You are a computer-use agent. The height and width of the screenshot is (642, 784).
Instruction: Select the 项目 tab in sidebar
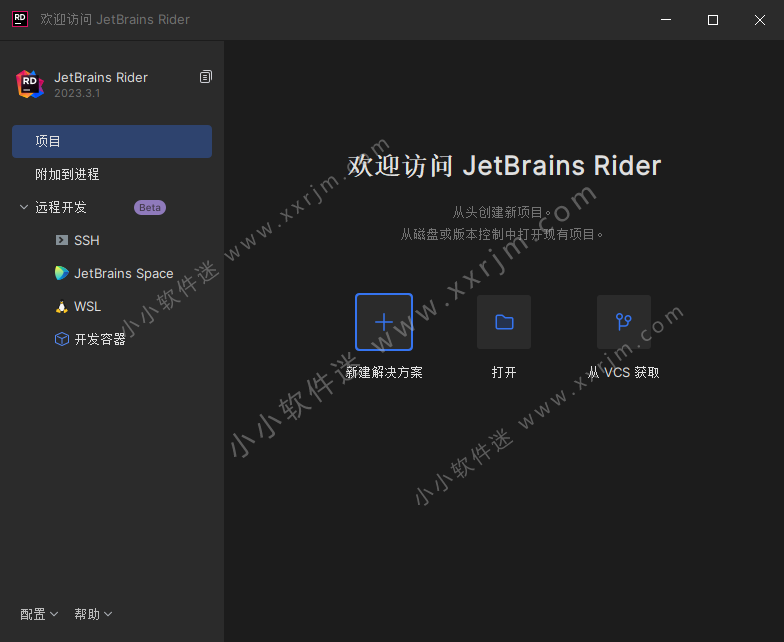(x=112, y=141)
